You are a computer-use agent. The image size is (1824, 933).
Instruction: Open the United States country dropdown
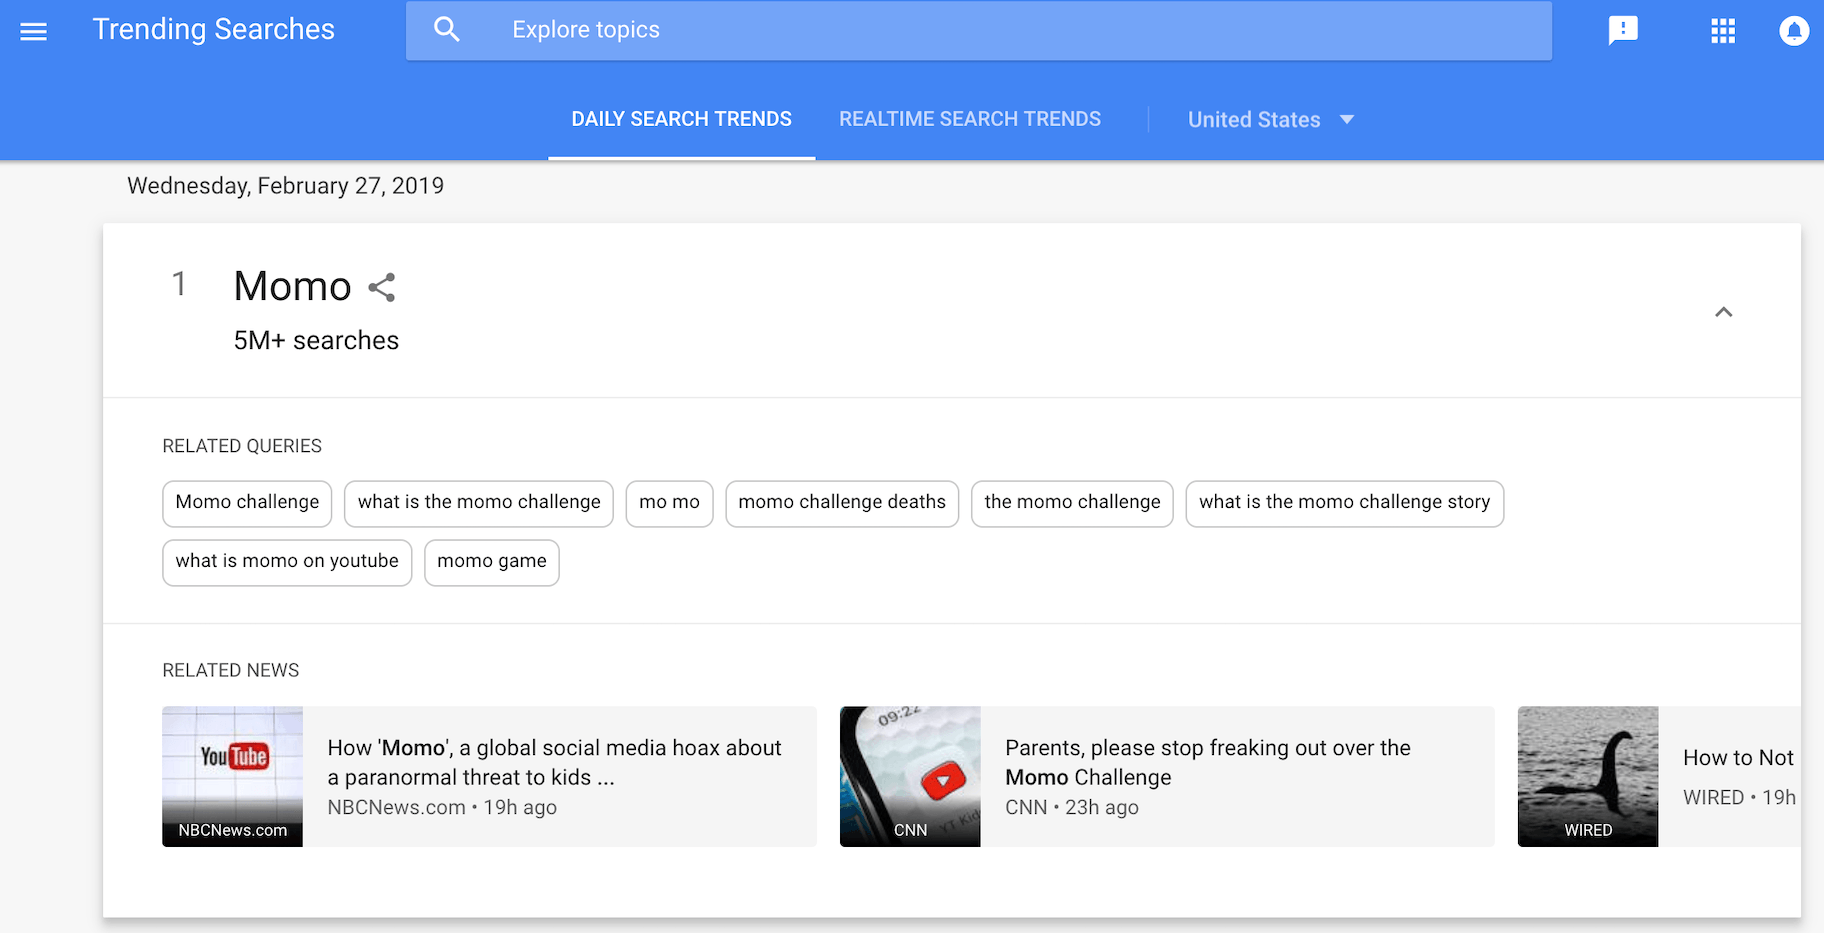(x=1270, y=120)
